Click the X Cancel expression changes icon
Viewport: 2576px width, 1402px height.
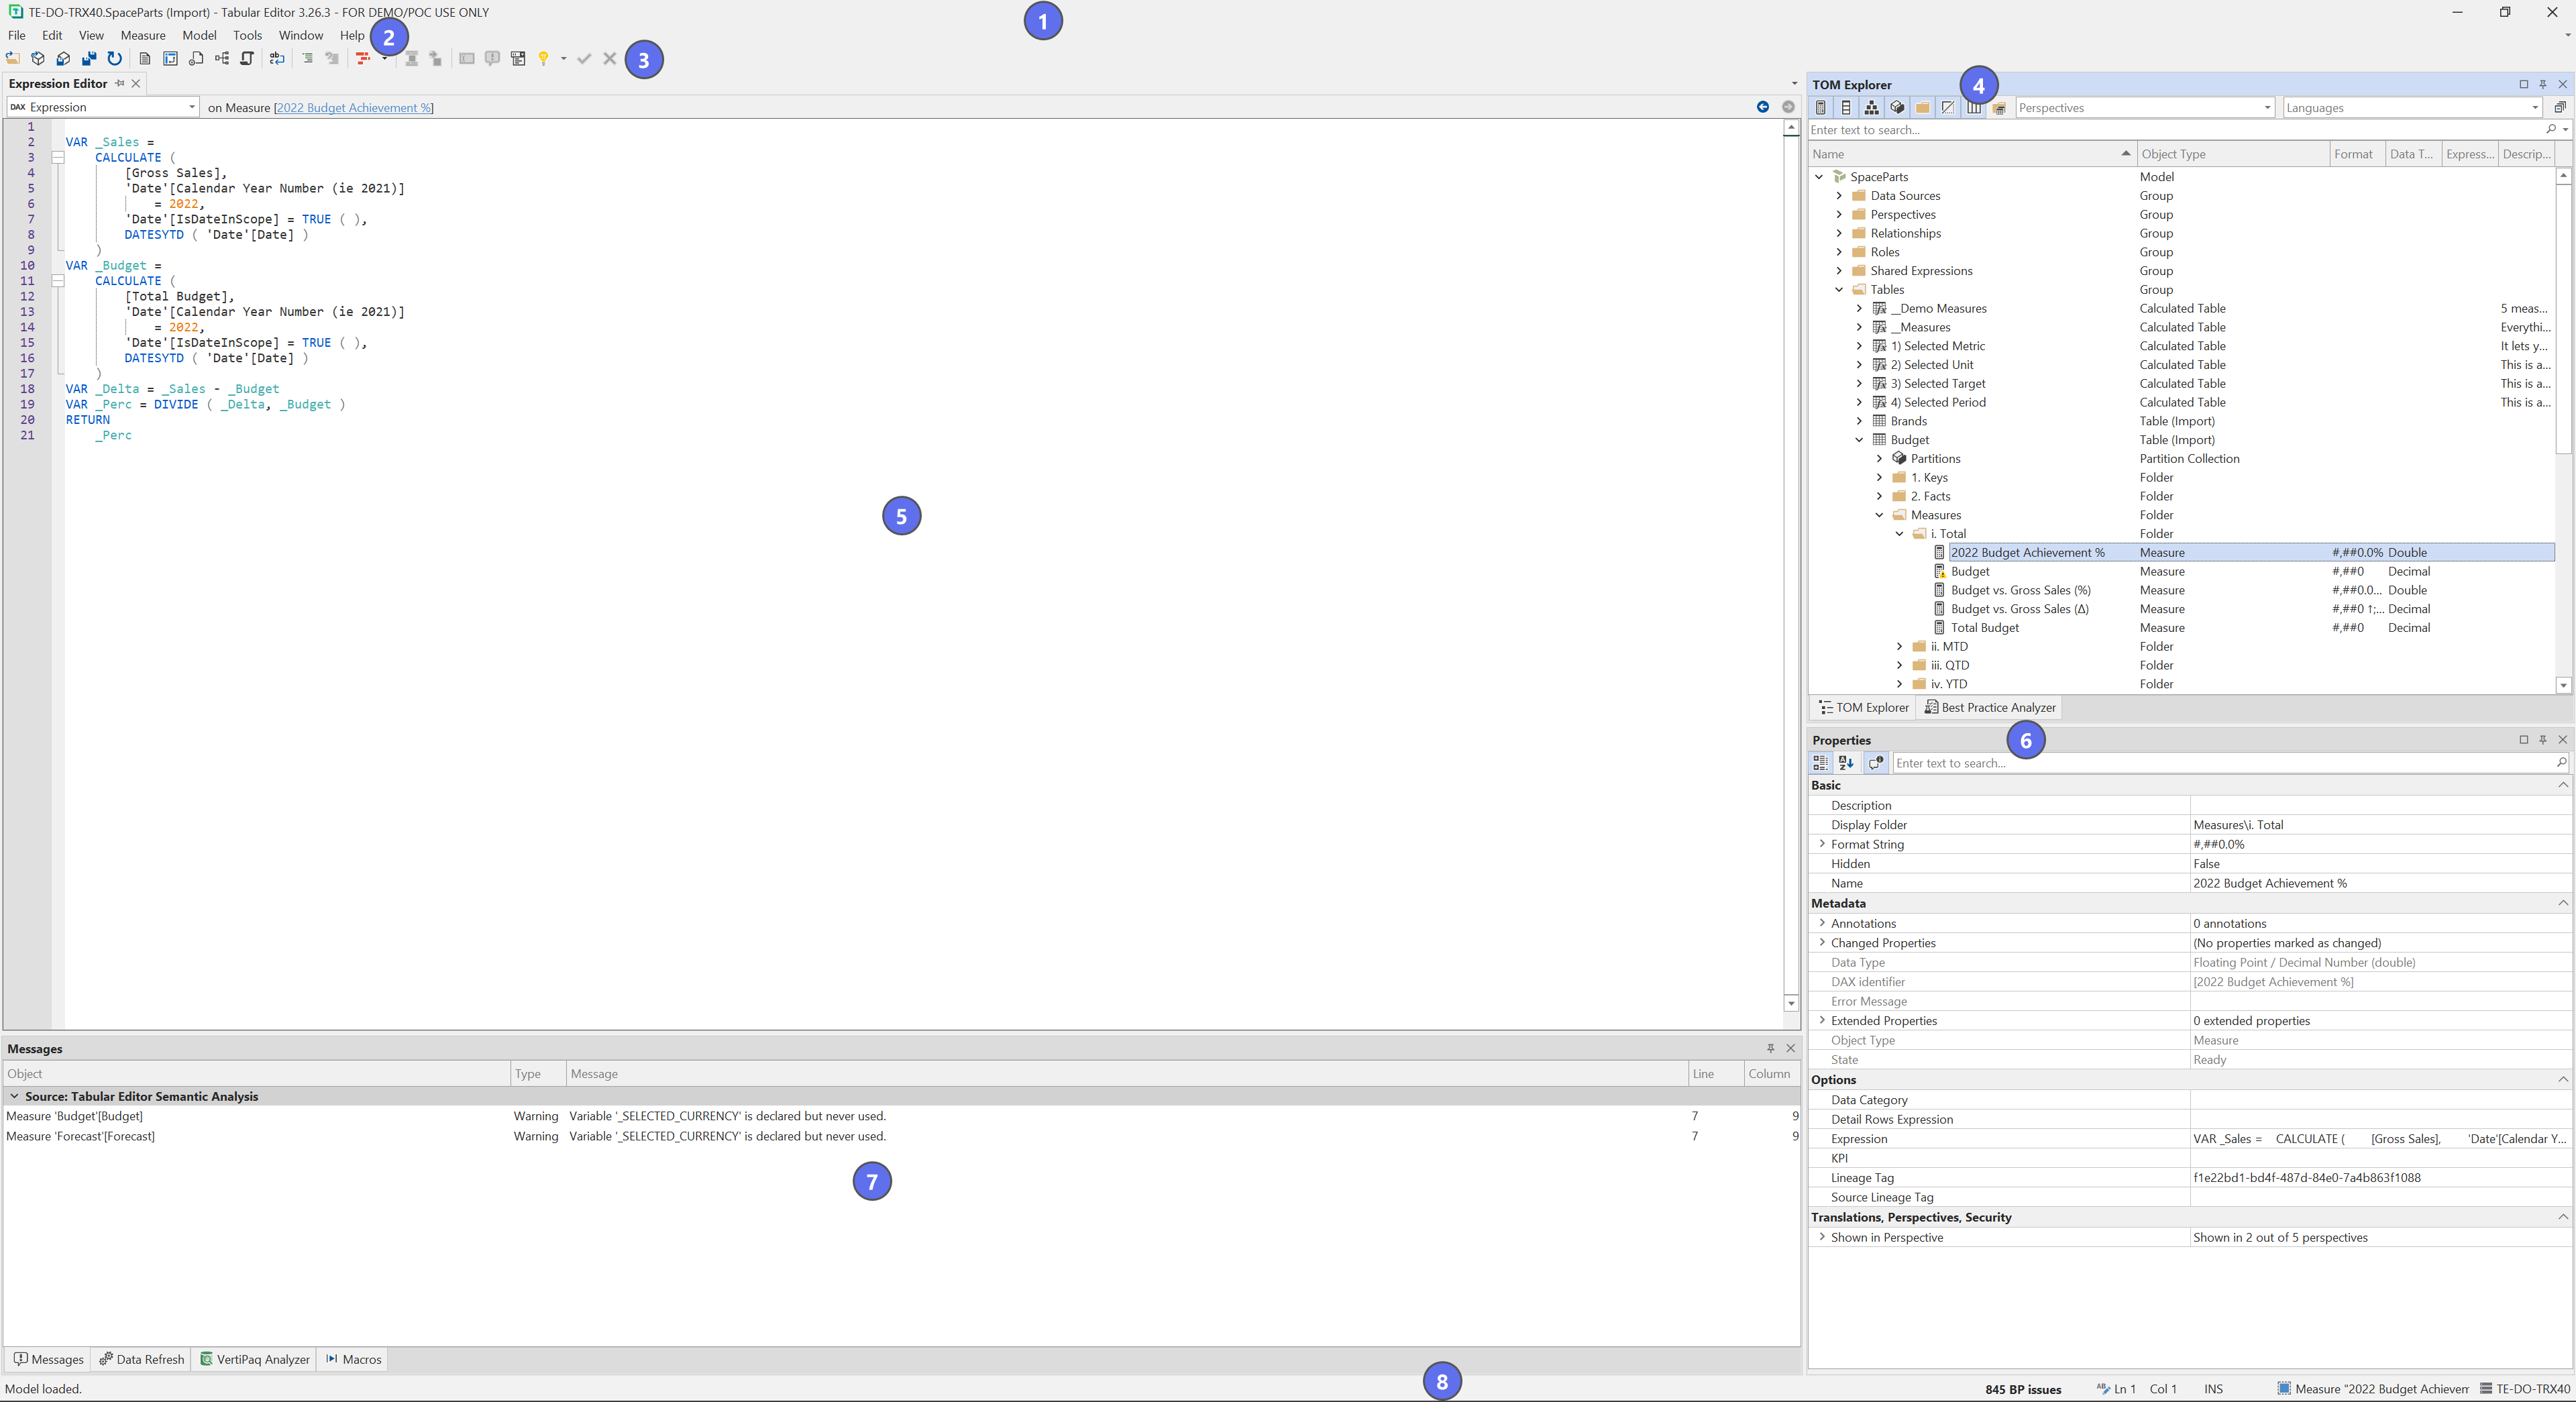(x=609, y=59)
